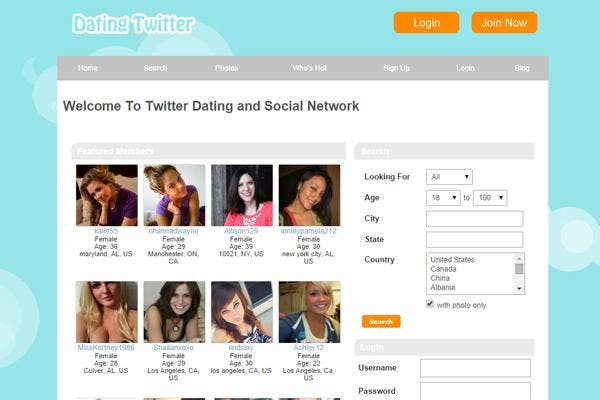Open the Photos navigation item

click(x=227, y=68)
